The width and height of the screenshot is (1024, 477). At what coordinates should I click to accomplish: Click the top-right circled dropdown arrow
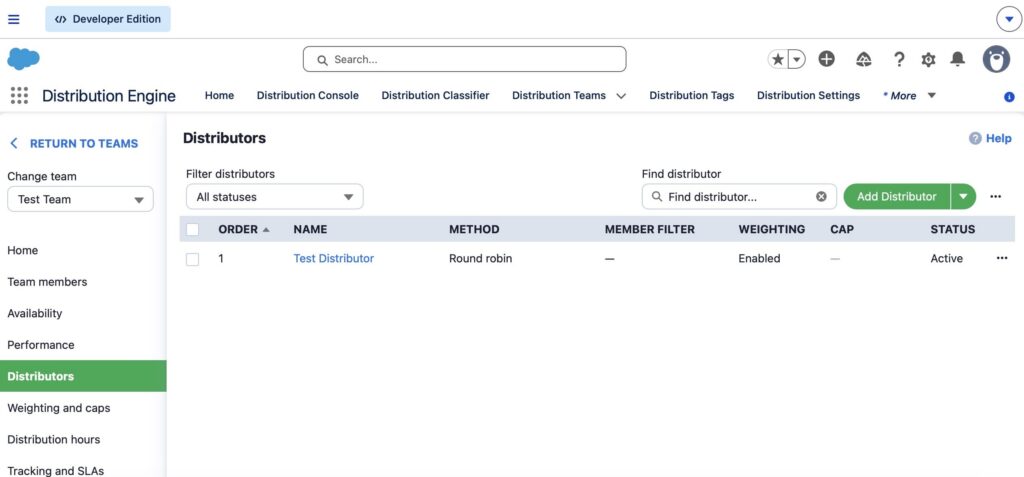(x=1009, y=19)
